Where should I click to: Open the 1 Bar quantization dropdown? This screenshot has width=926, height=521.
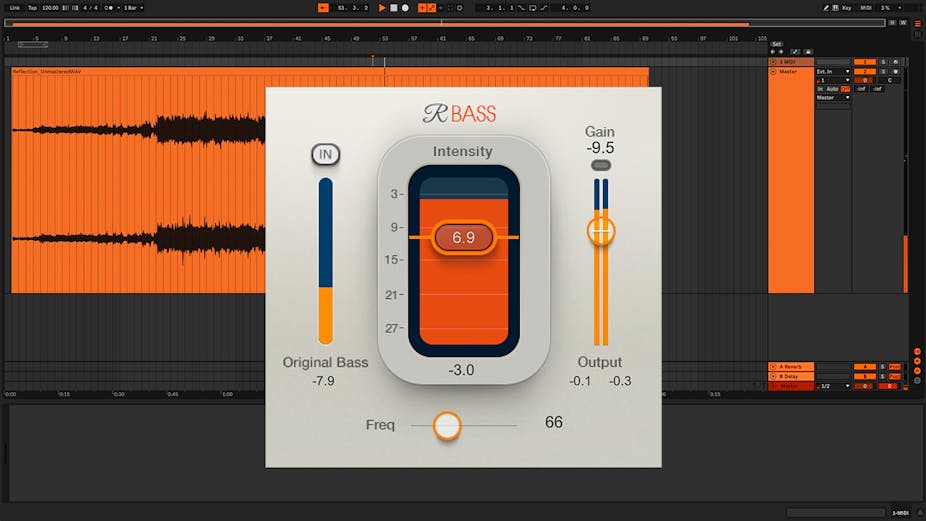tap(133, 7)
